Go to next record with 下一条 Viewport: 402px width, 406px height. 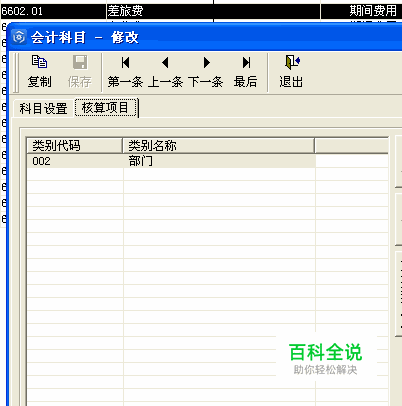pyautogui.click(x=206, y=72)
